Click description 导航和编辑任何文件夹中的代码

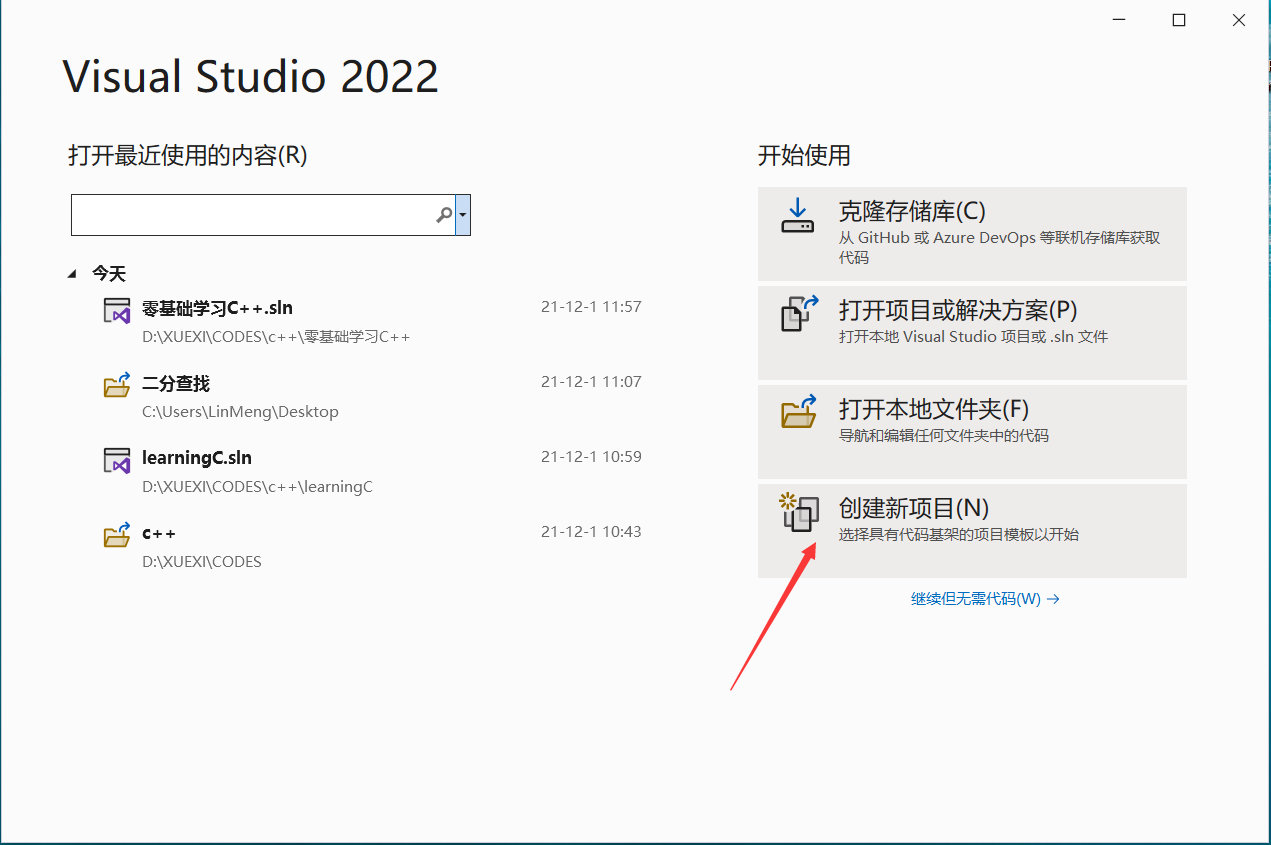point(944,436)
